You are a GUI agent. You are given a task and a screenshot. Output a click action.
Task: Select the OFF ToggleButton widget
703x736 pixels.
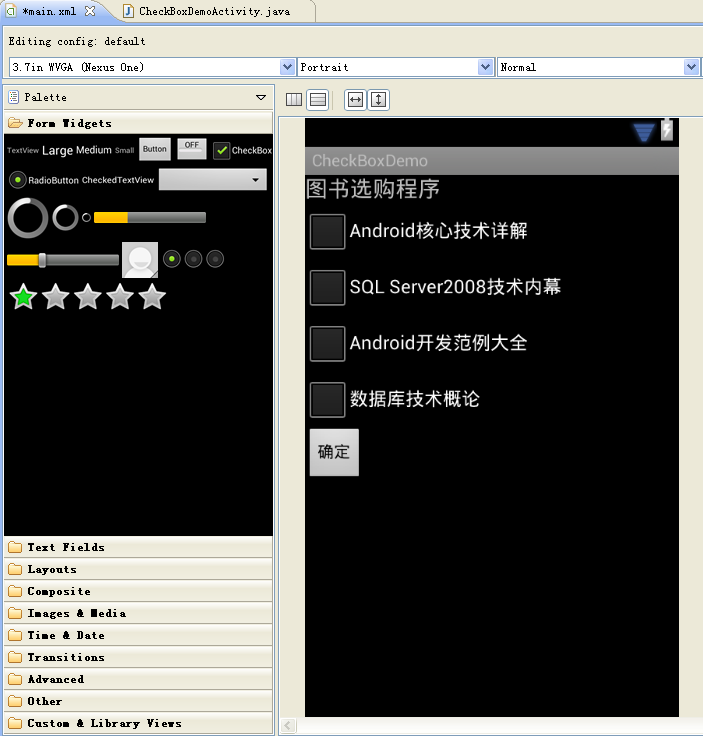coord(192,148)
